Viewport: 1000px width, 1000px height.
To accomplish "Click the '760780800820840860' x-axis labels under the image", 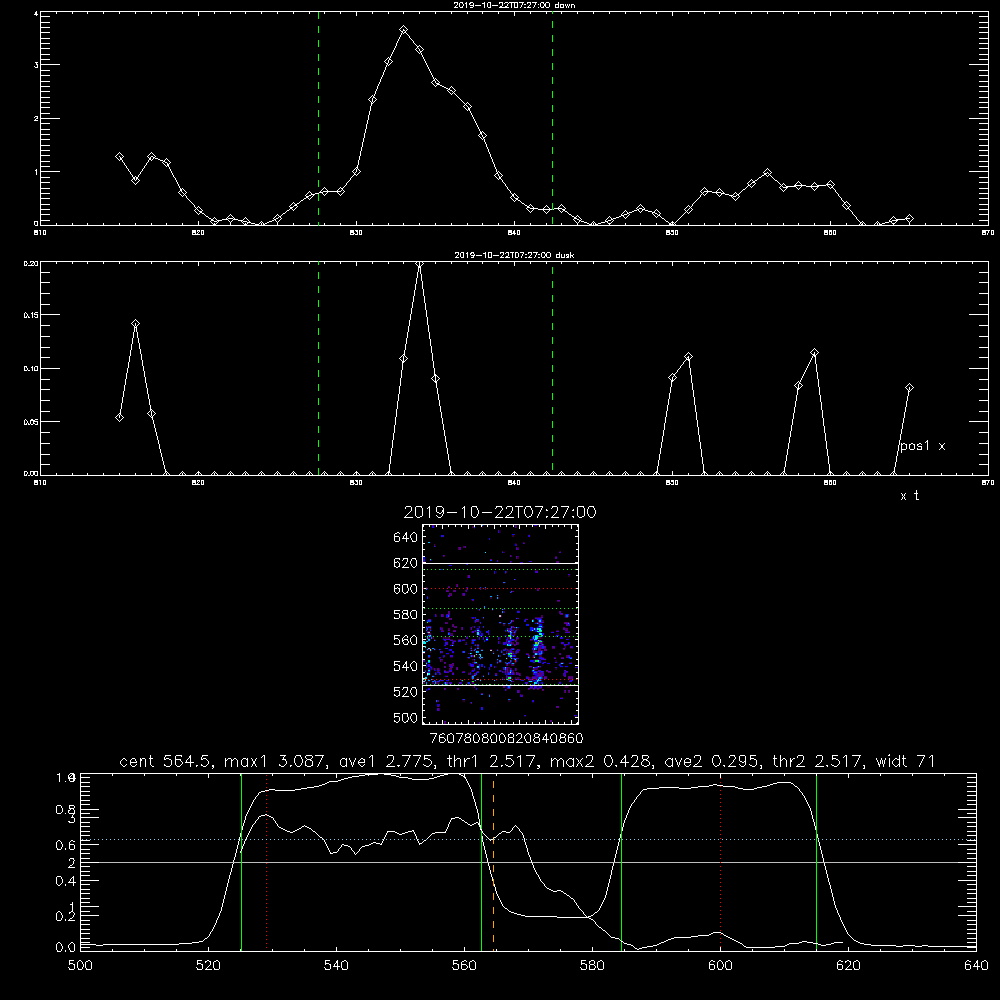I will tap(506, 738).
